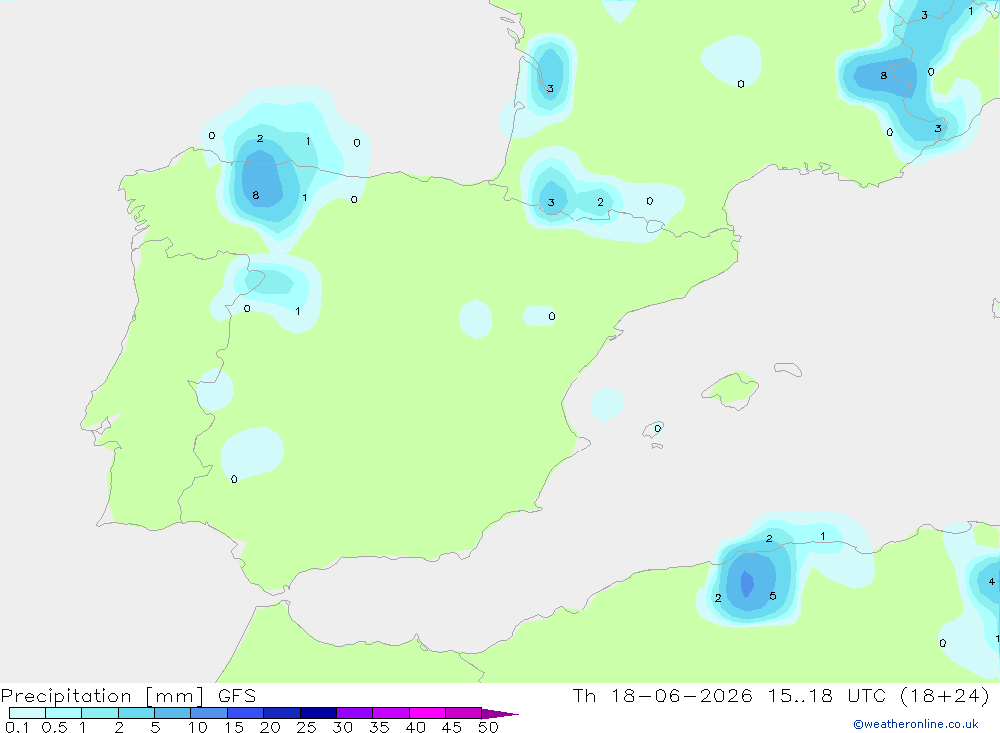Select the 30–35 mm violet legend box
Screen dimensions: 1000x733
coord(354,713)
